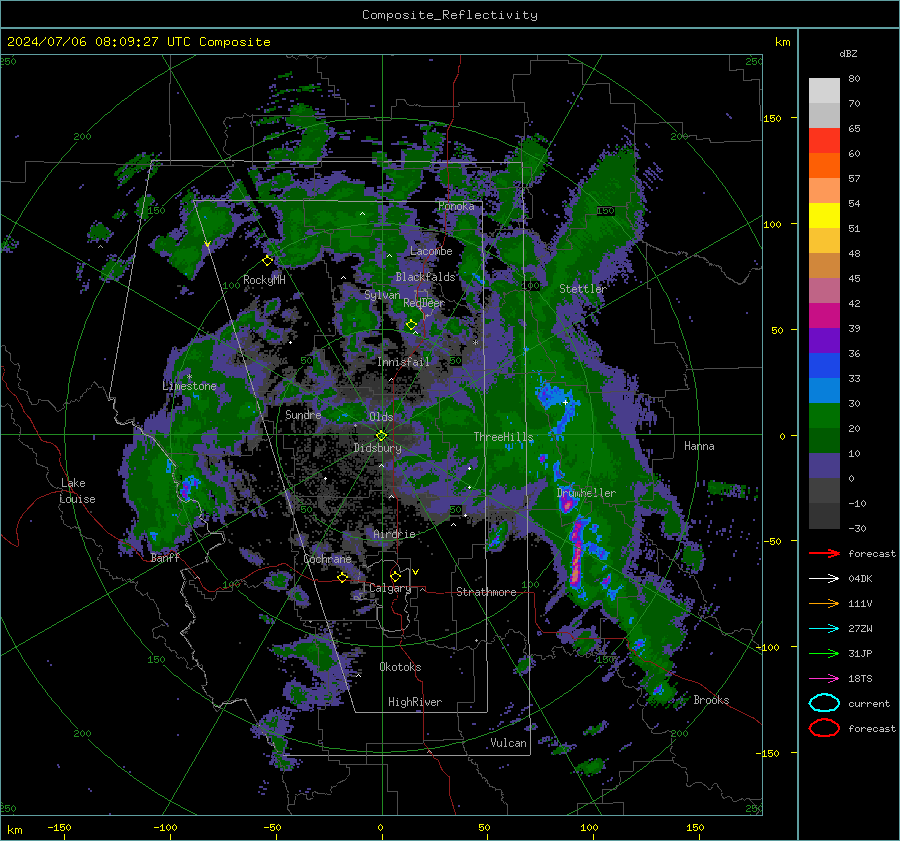Click the Vulcan city label
The width and height of the screenshot is (900, 841).
click(508, 743)
